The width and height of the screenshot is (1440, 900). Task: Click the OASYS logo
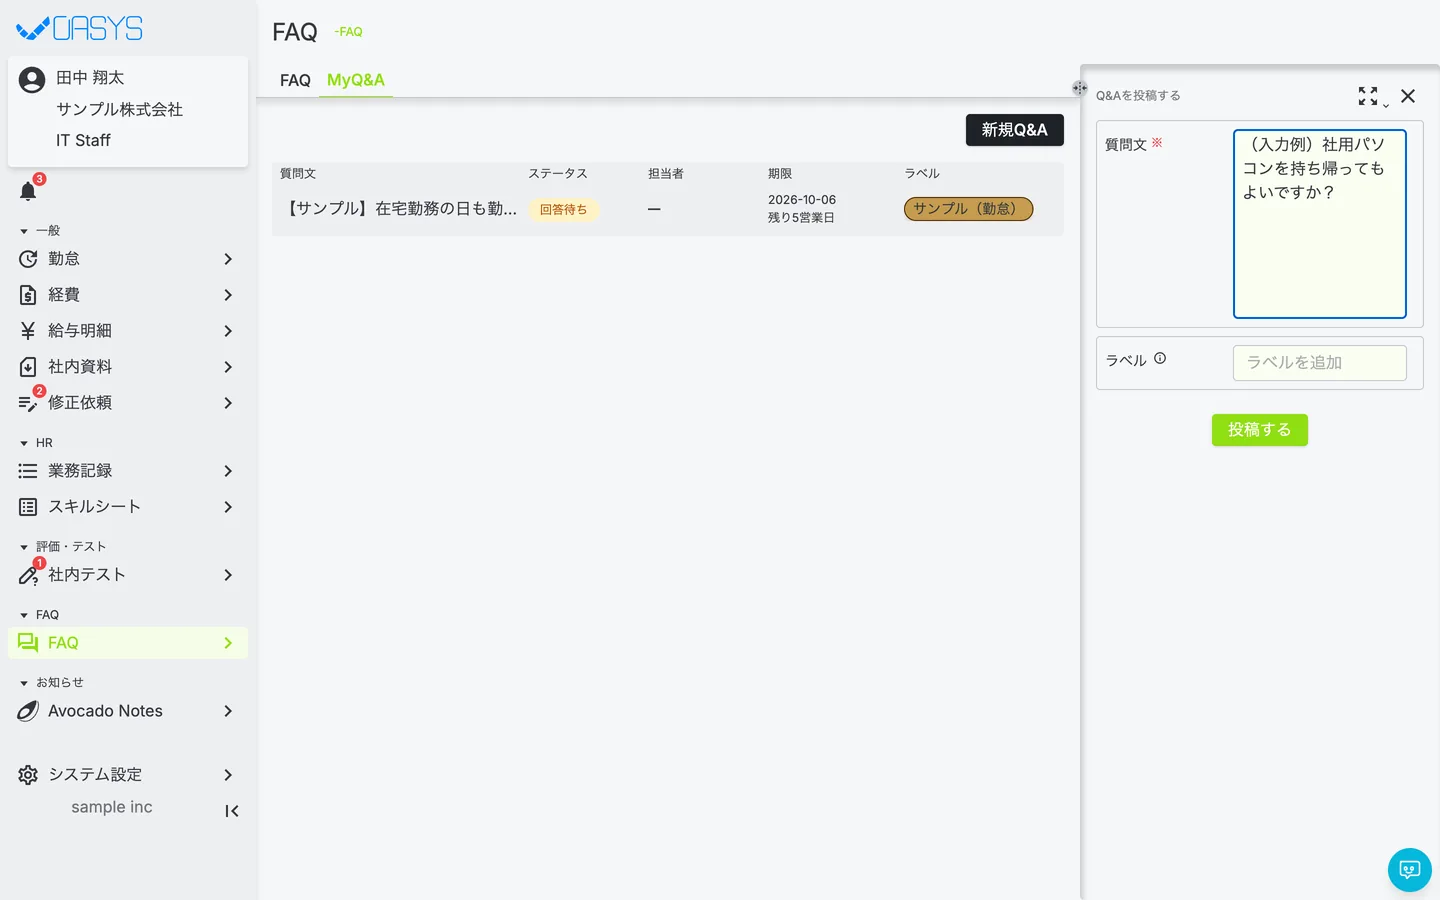[x=80, y=28]
